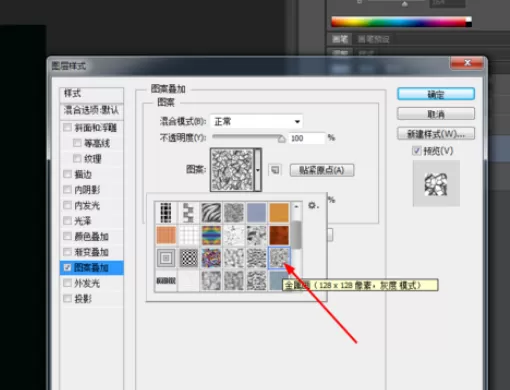Image resolution: width=510 pixels, height=390 pixels.
Task: Enable the 外发光 checkbox
Action: (67, 283)
